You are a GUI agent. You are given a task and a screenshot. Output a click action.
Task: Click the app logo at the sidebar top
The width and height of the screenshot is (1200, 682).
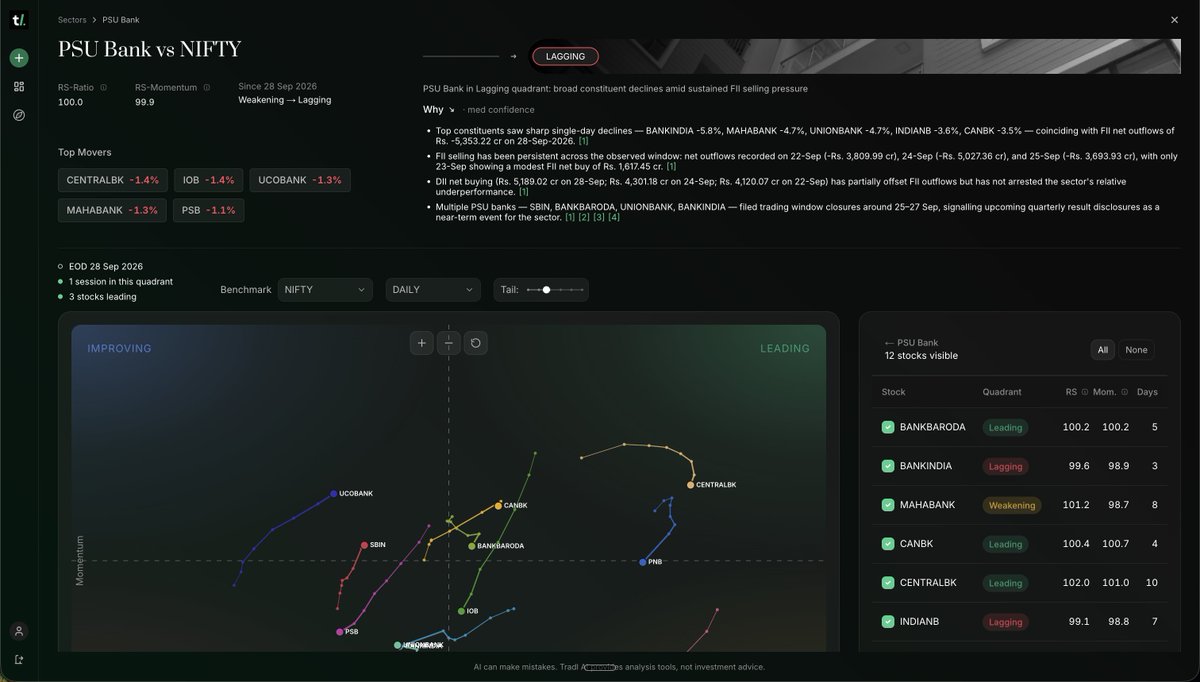point(19,20)
